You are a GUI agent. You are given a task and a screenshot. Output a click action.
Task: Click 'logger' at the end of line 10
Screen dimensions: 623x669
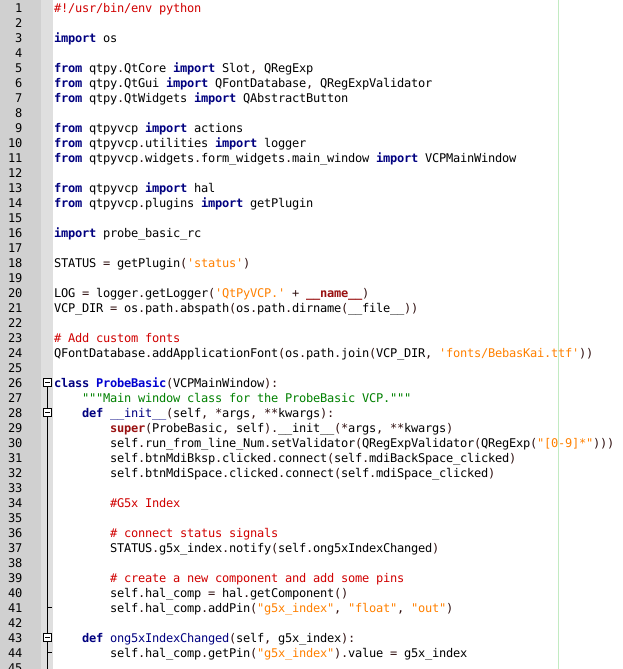click(x=285, y=143)
